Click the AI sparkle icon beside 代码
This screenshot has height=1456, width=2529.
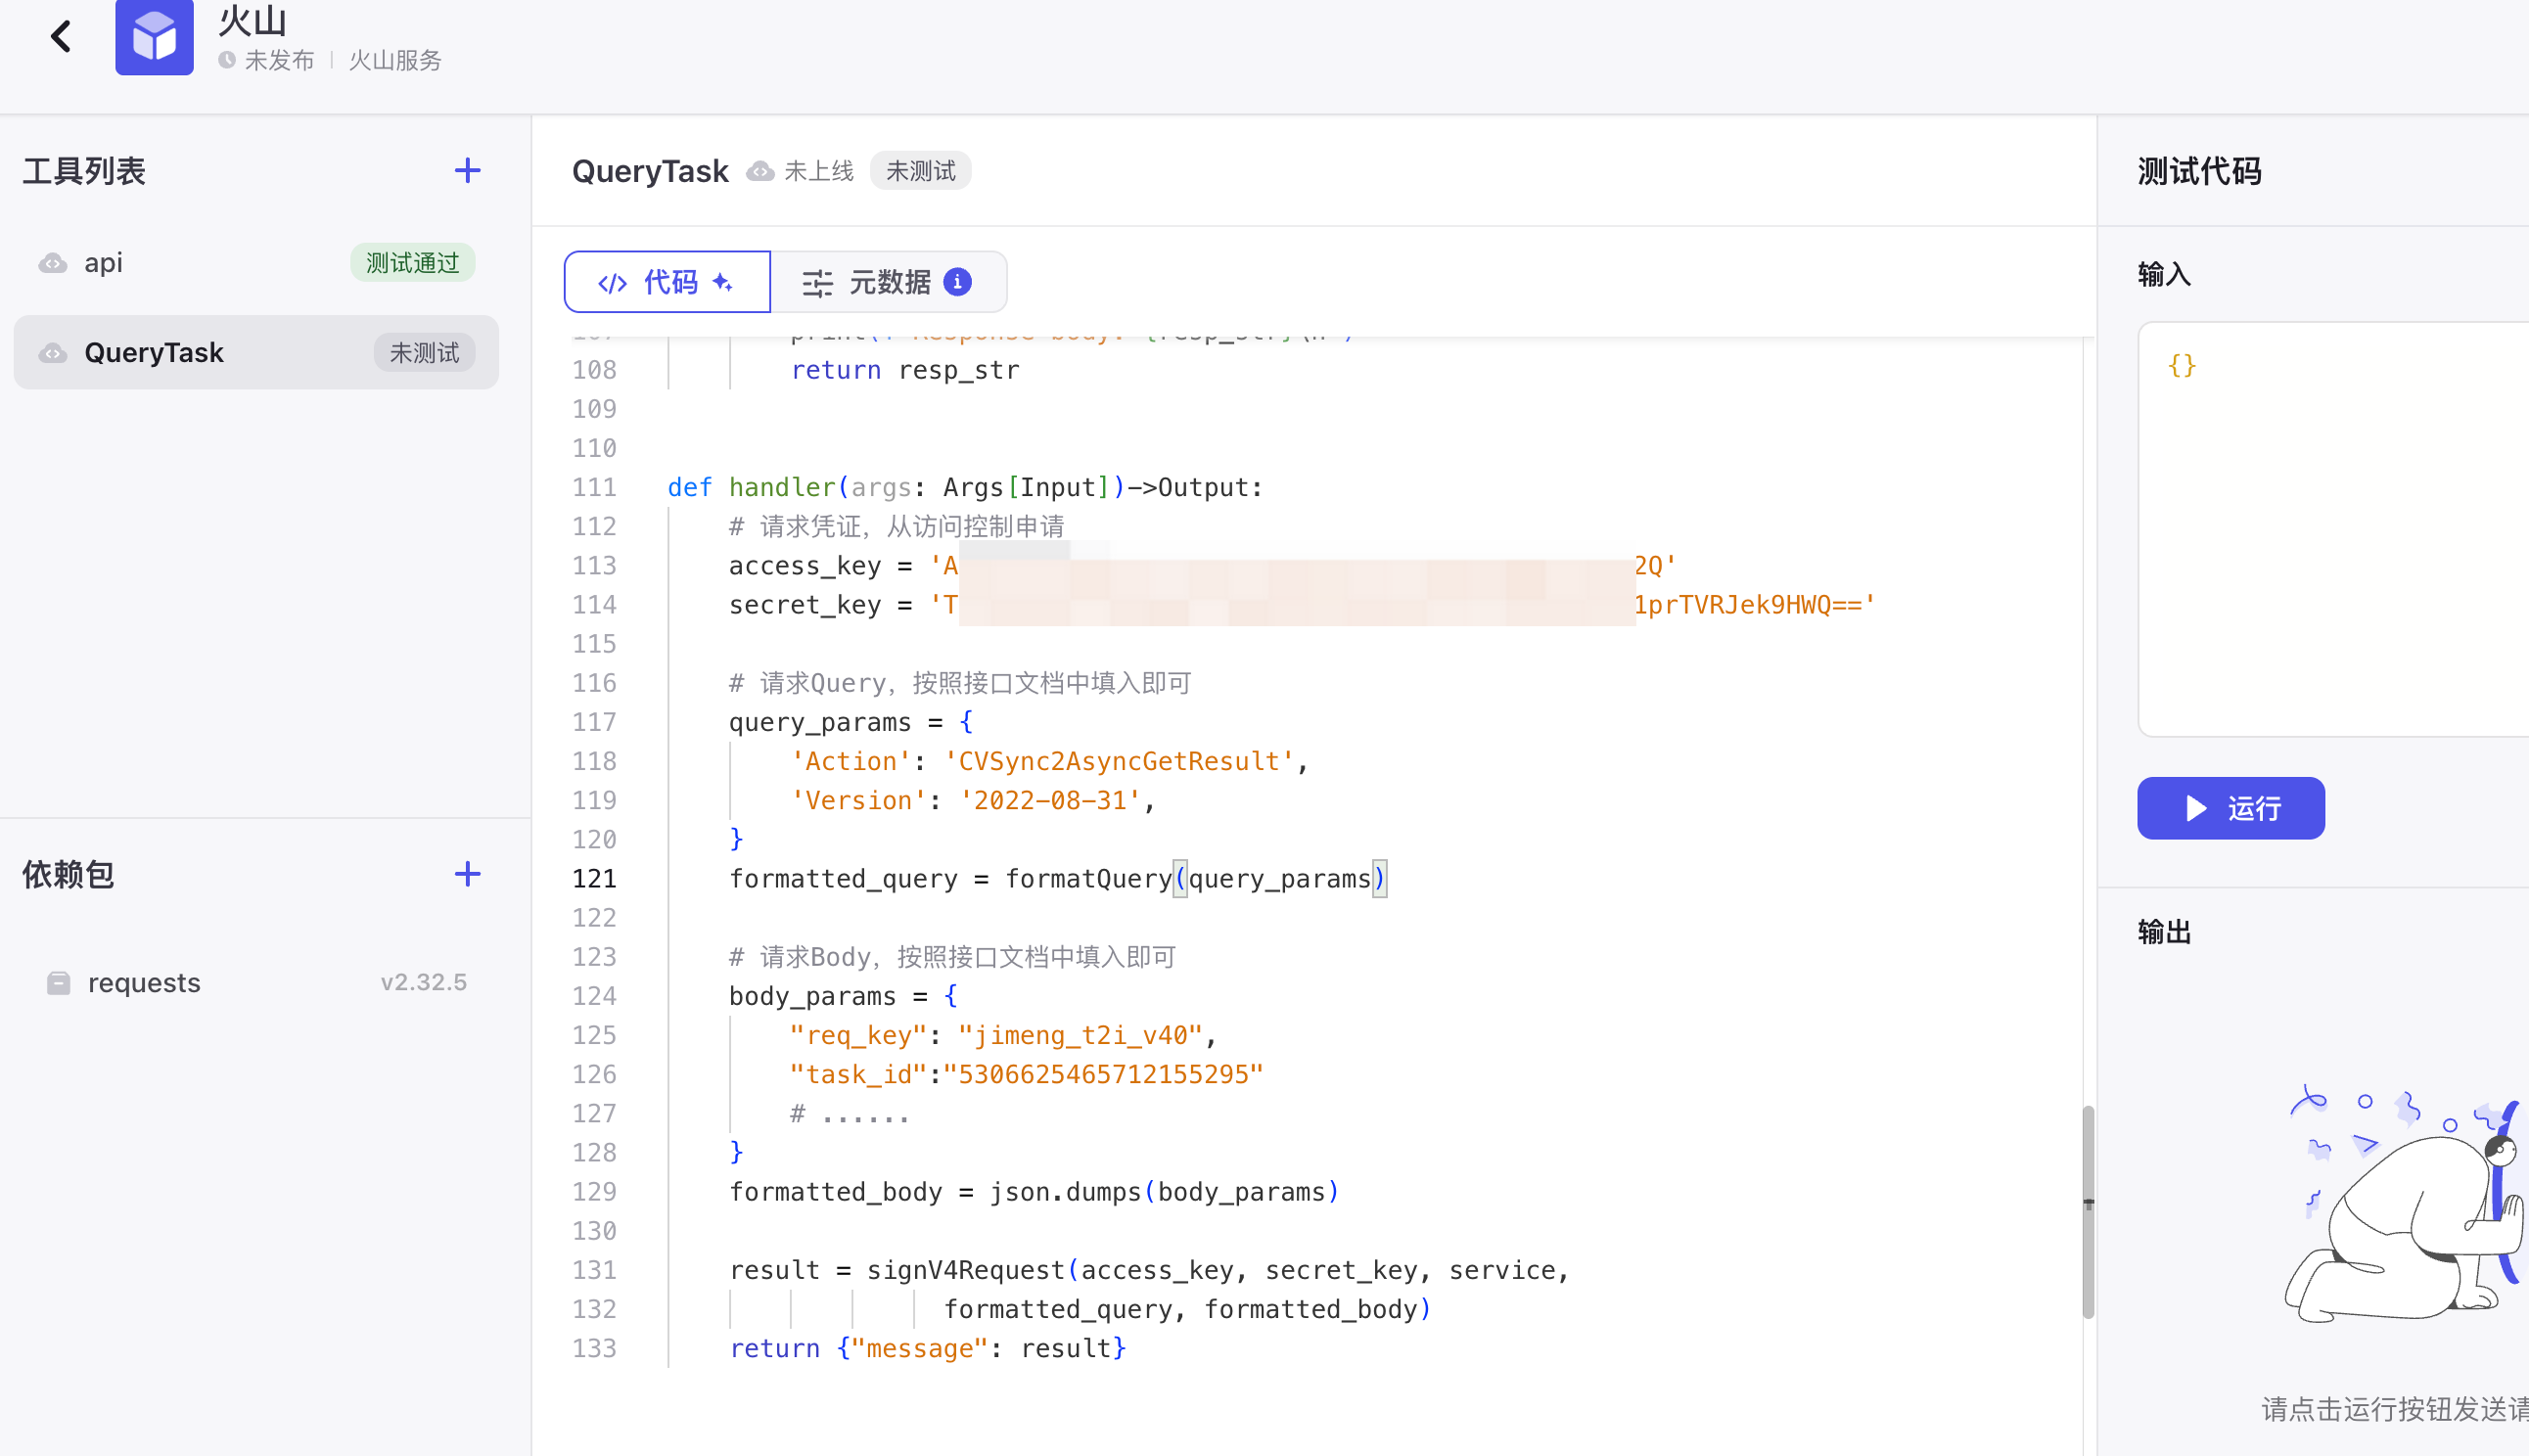722,282
